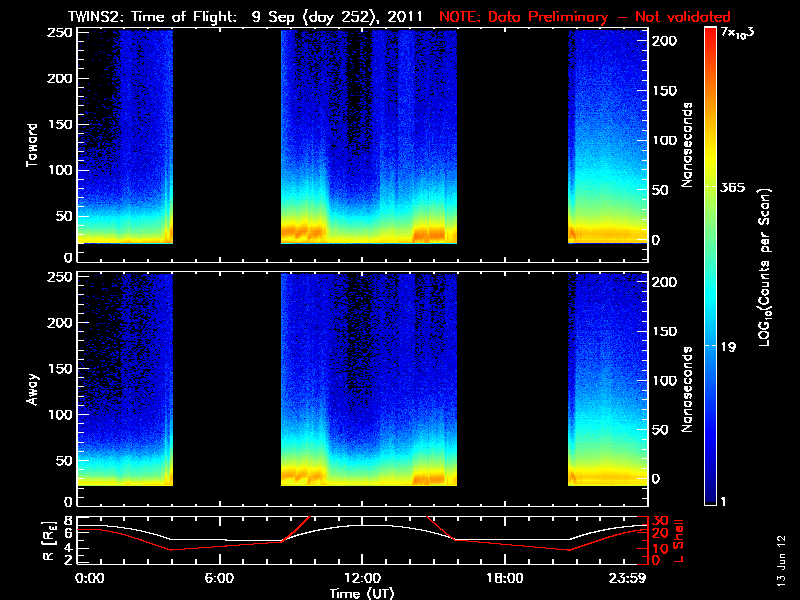Click the 18:00 time axis tick
The height and width of the screenshot is (600, 800).
click(505, 578)
